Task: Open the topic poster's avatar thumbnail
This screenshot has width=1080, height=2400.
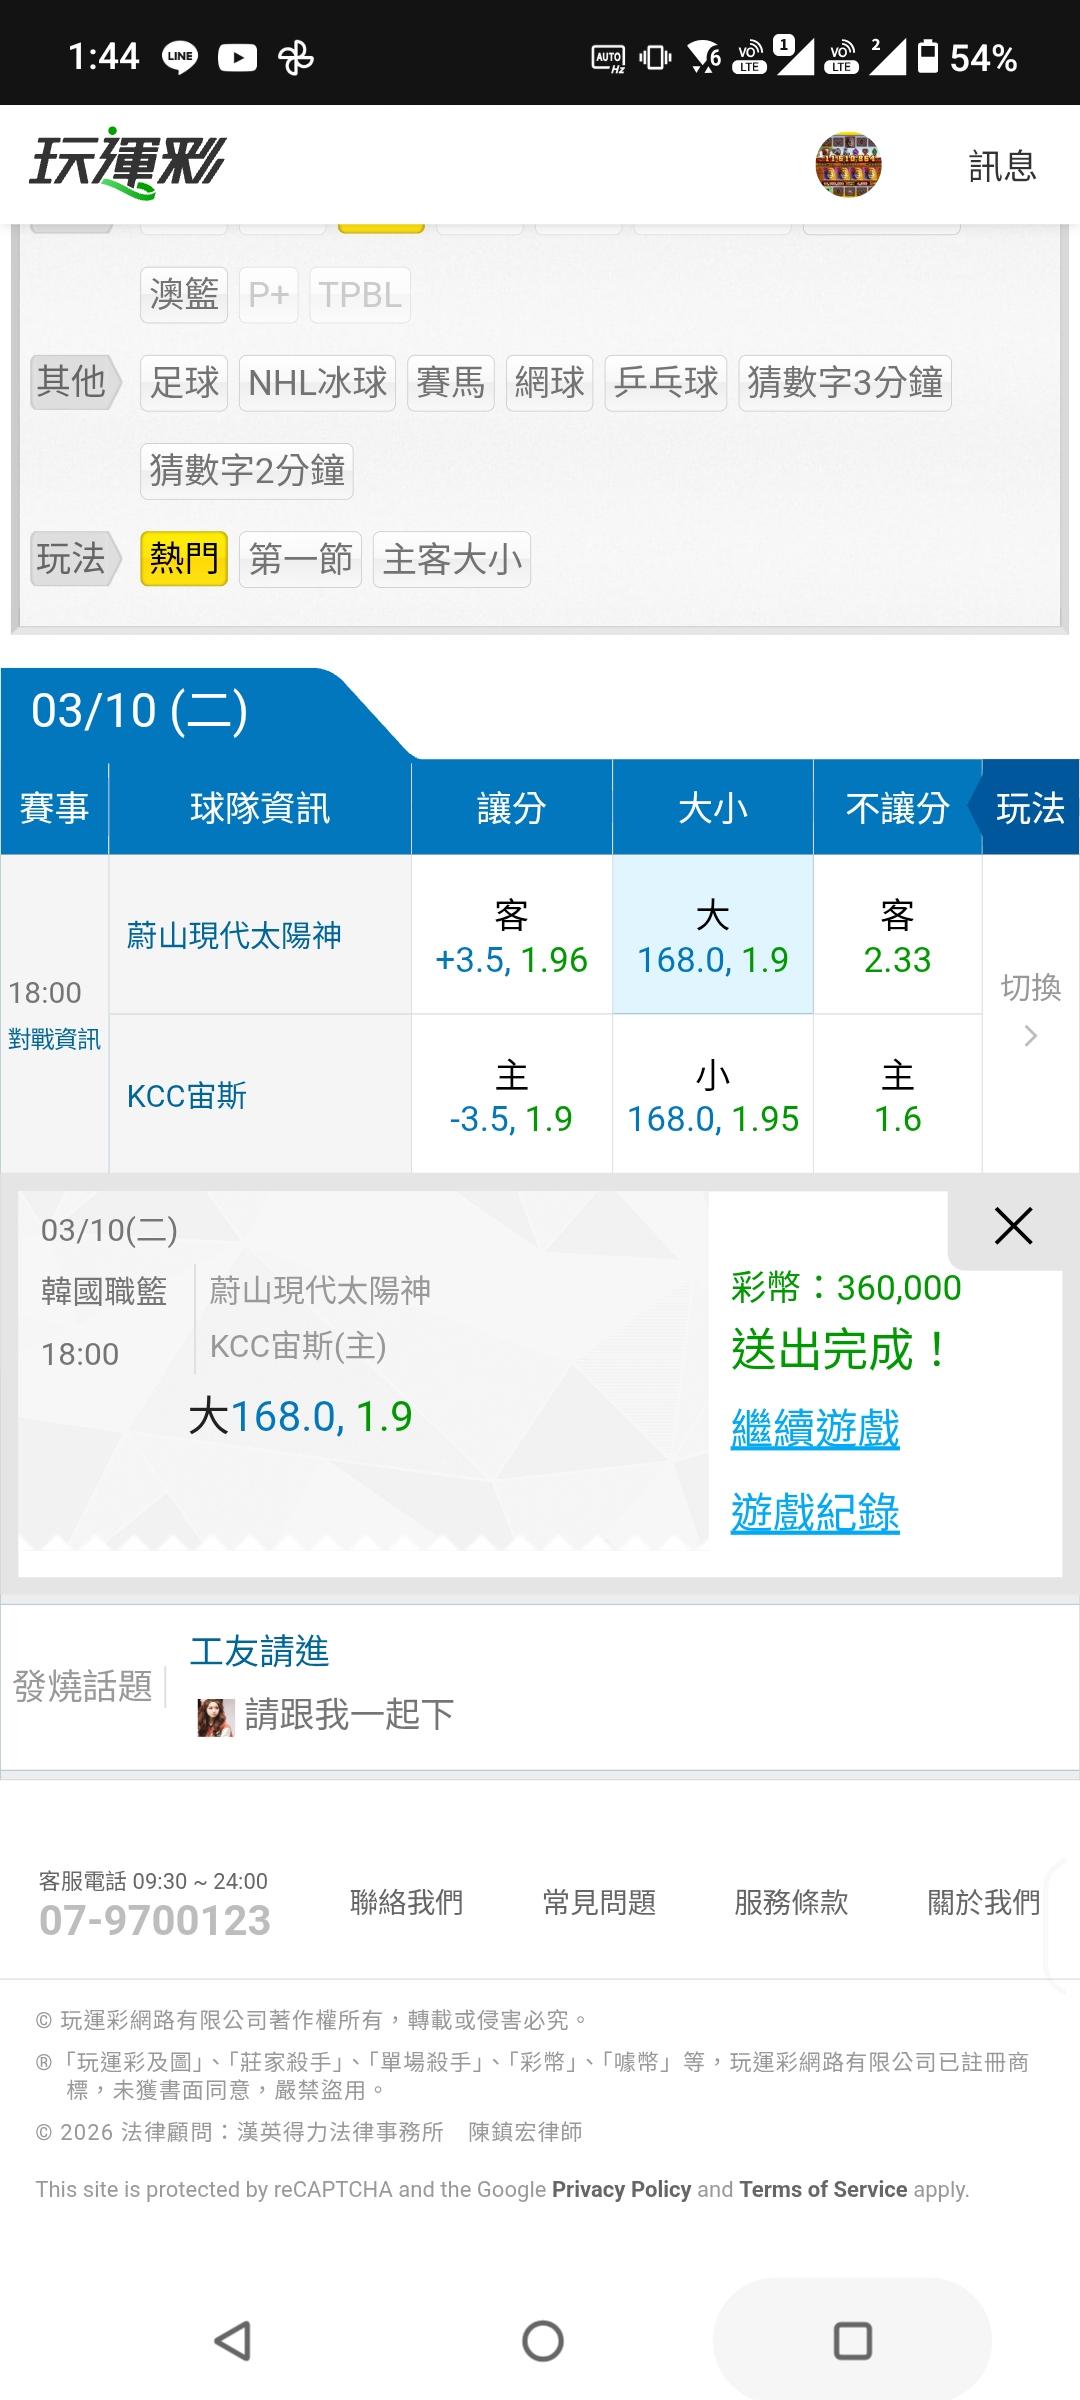Action: point(215,1717)
